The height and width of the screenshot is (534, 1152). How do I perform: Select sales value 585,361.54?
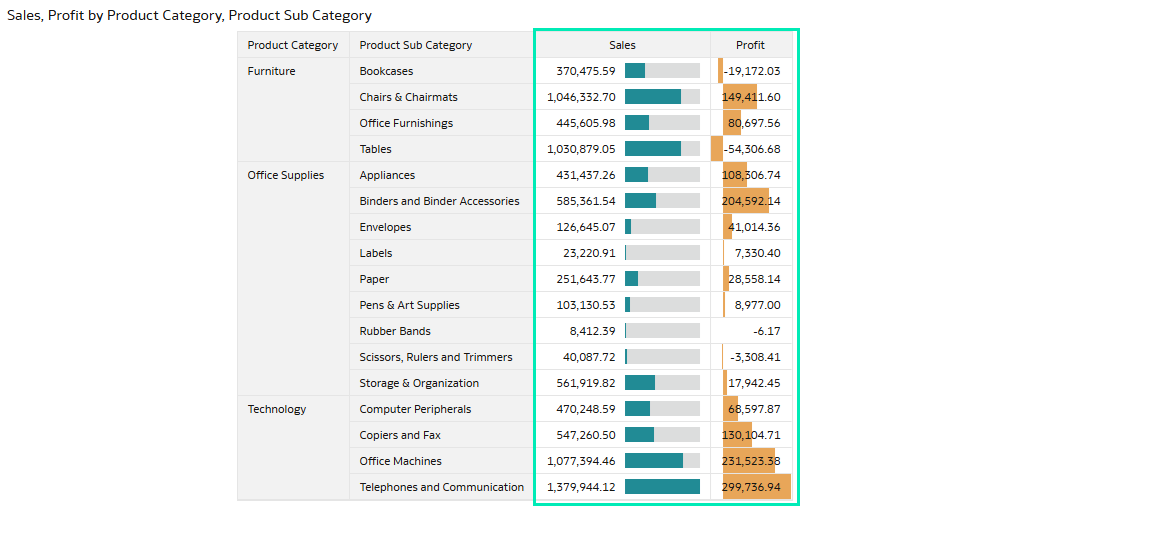586,201
